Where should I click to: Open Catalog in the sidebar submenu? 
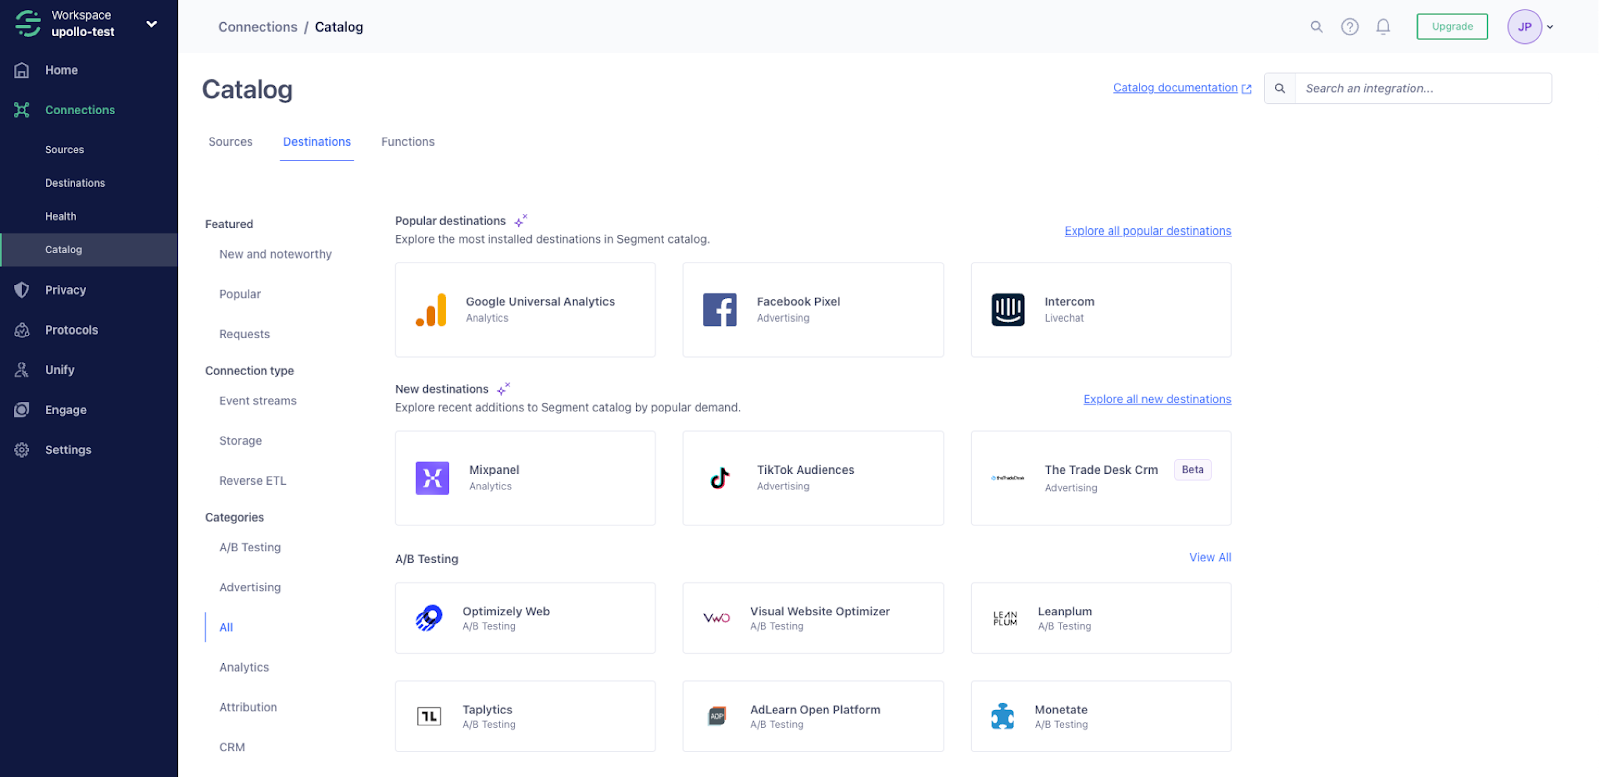click(x=89, y=250)
